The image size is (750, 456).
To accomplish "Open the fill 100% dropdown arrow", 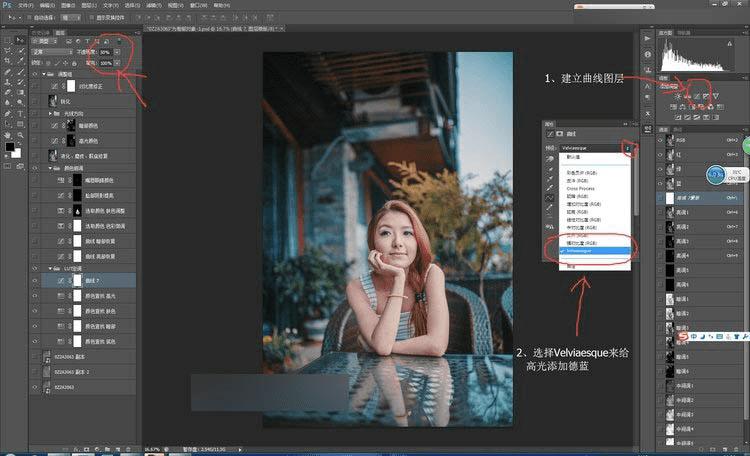I will 117,63.
